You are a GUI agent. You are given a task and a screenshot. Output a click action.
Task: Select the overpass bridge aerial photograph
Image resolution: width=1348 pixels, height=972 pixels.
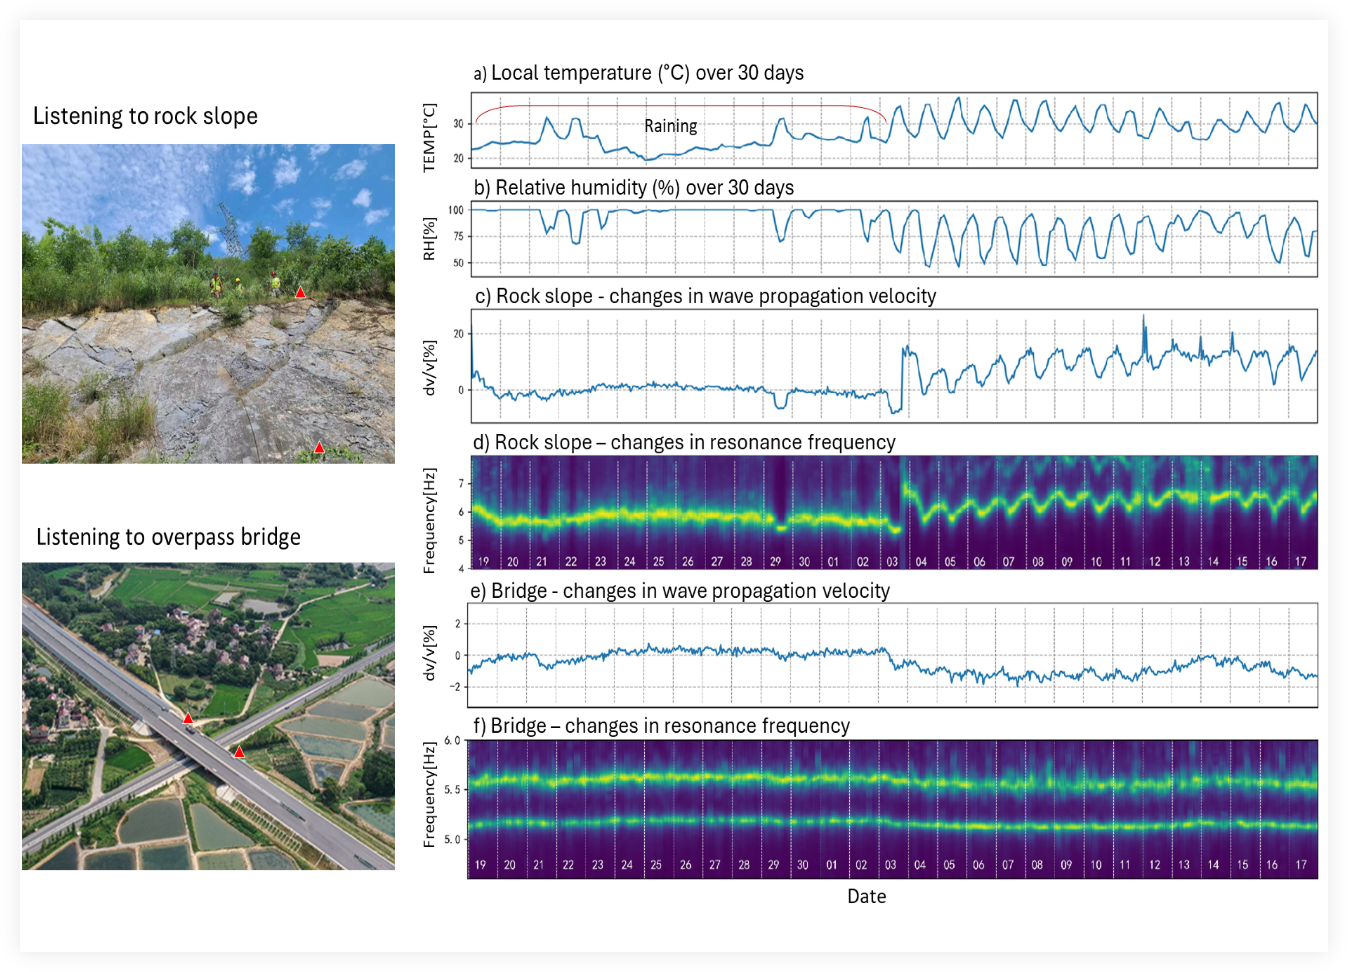coord(208,716)
